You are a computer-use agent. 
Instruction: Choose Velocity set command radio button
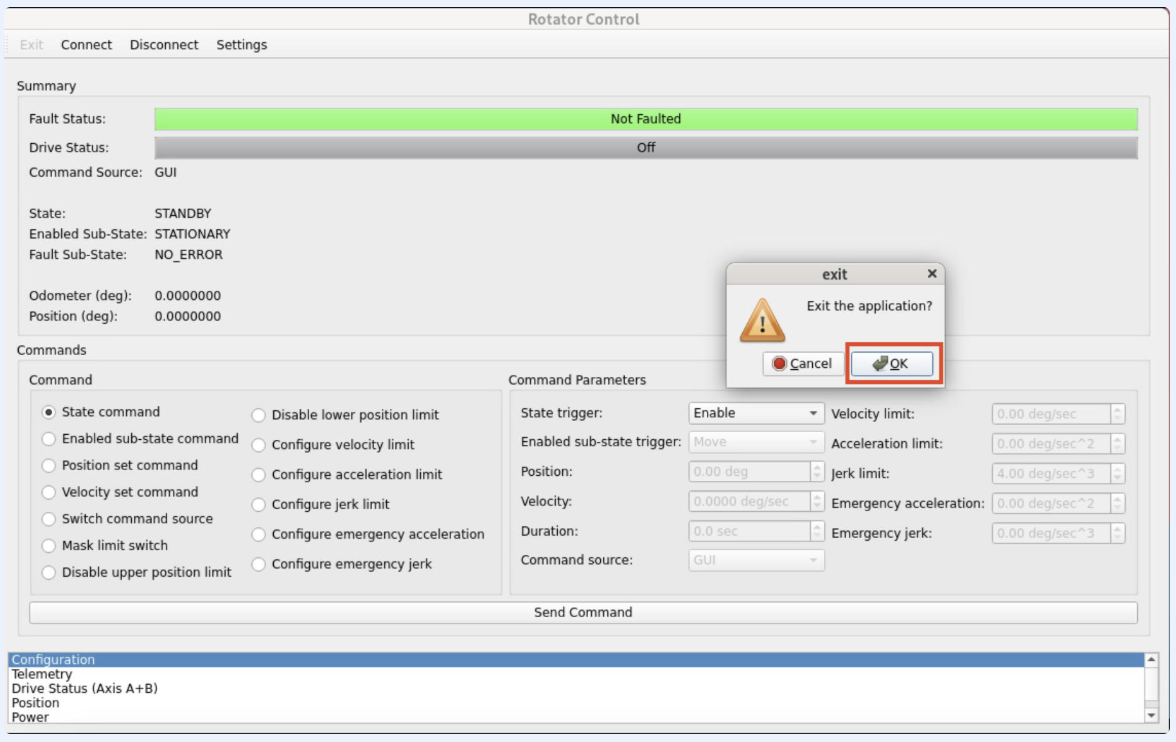coord(49,493)
